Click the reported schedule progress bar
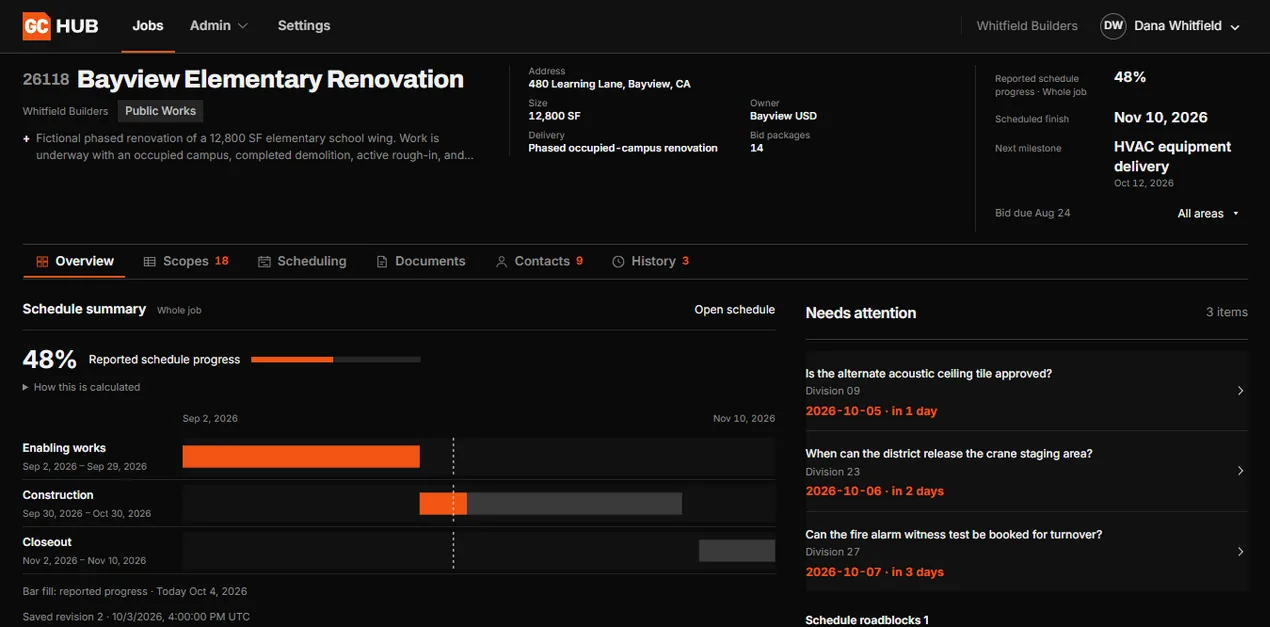 336,359
